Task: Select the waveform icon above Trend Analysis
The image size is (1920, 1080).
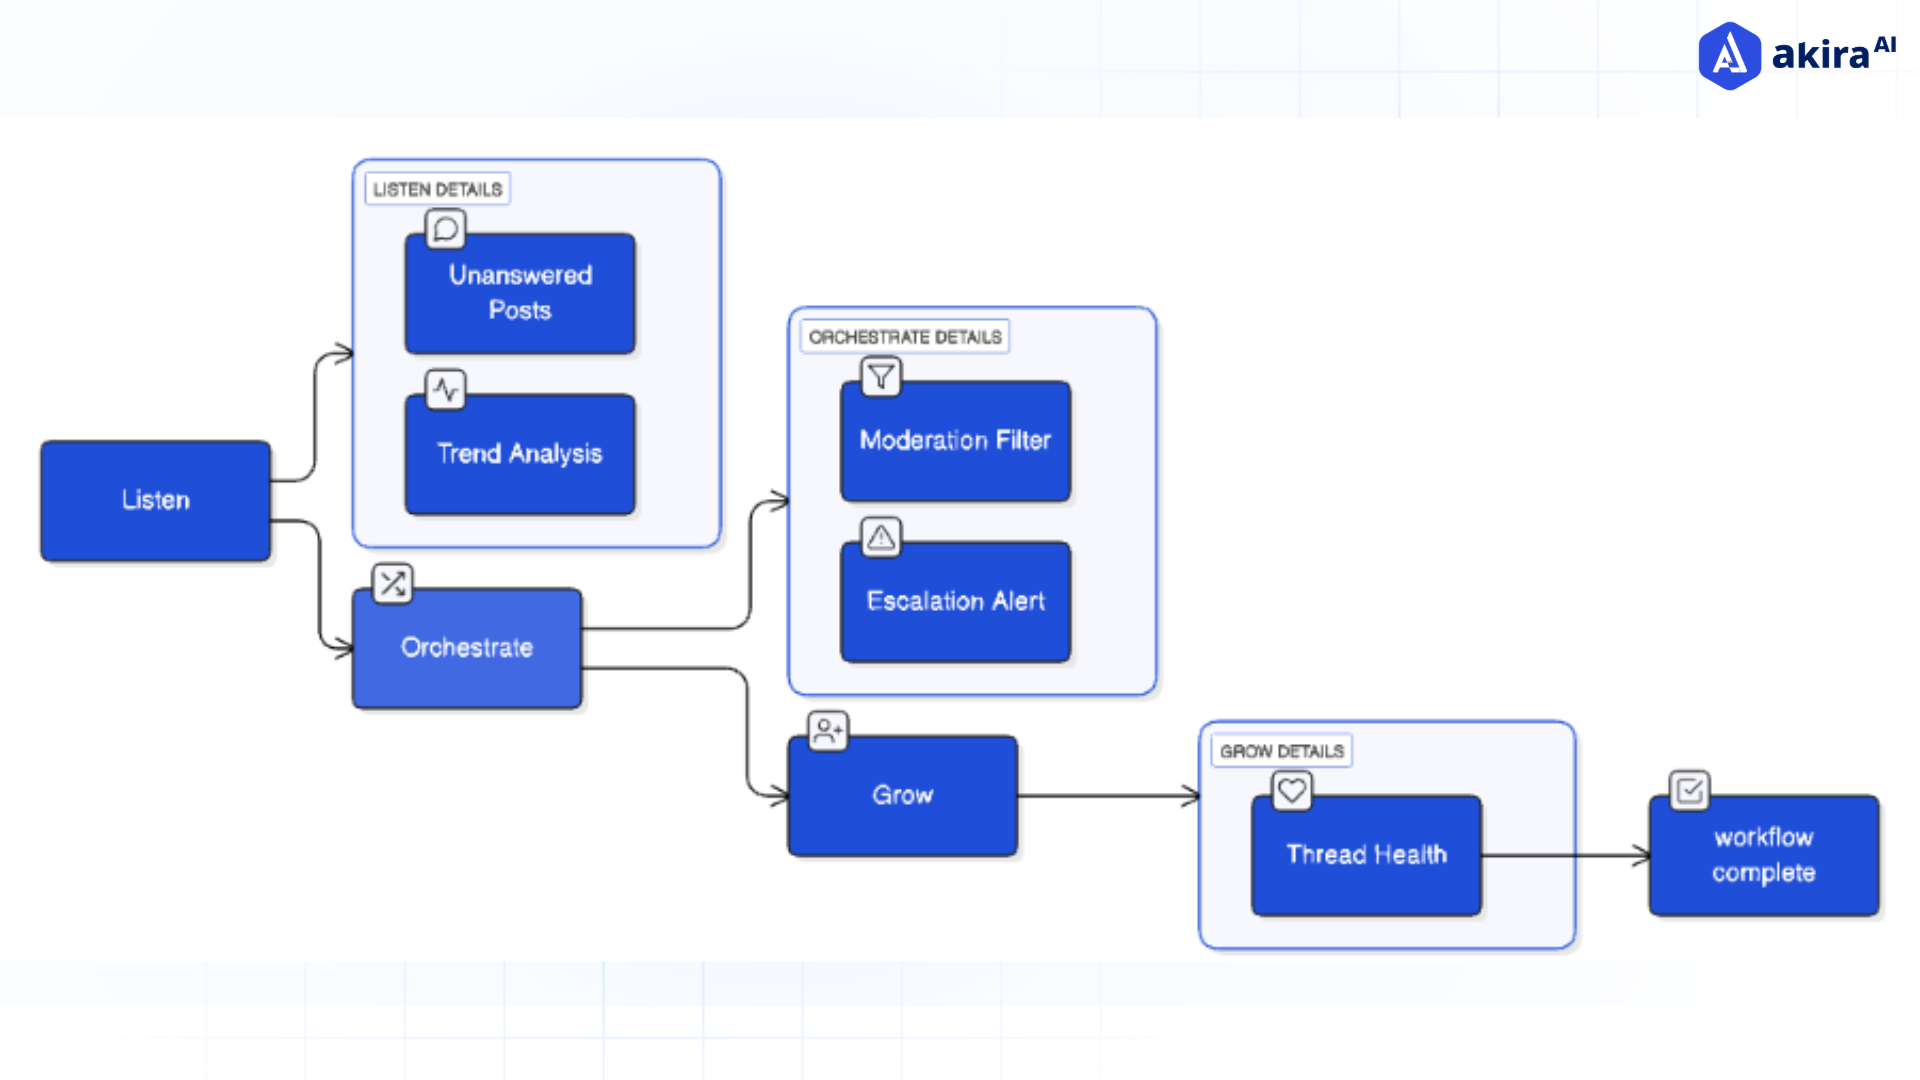Action: point(445,389)
